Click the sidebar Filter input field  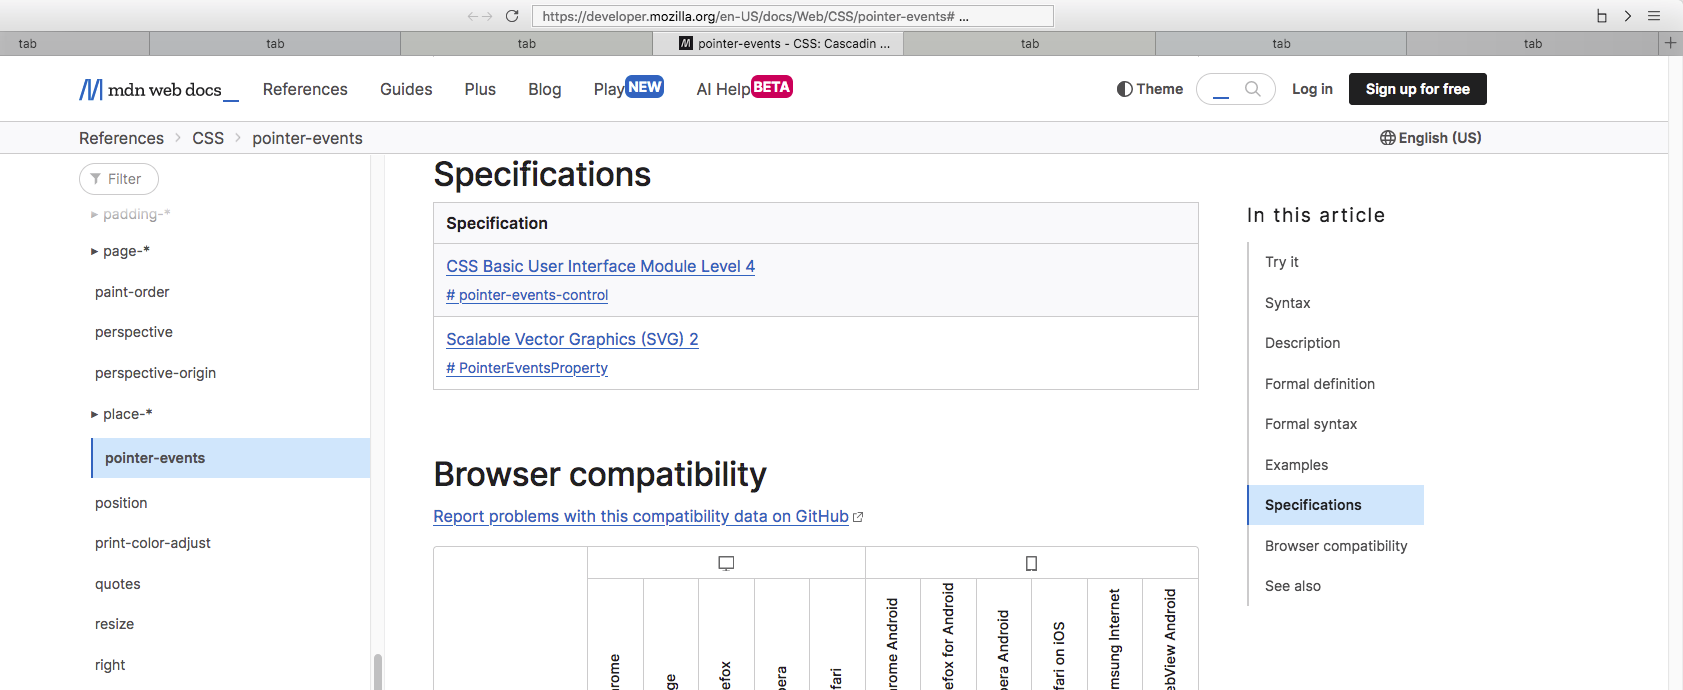point(119,179)
